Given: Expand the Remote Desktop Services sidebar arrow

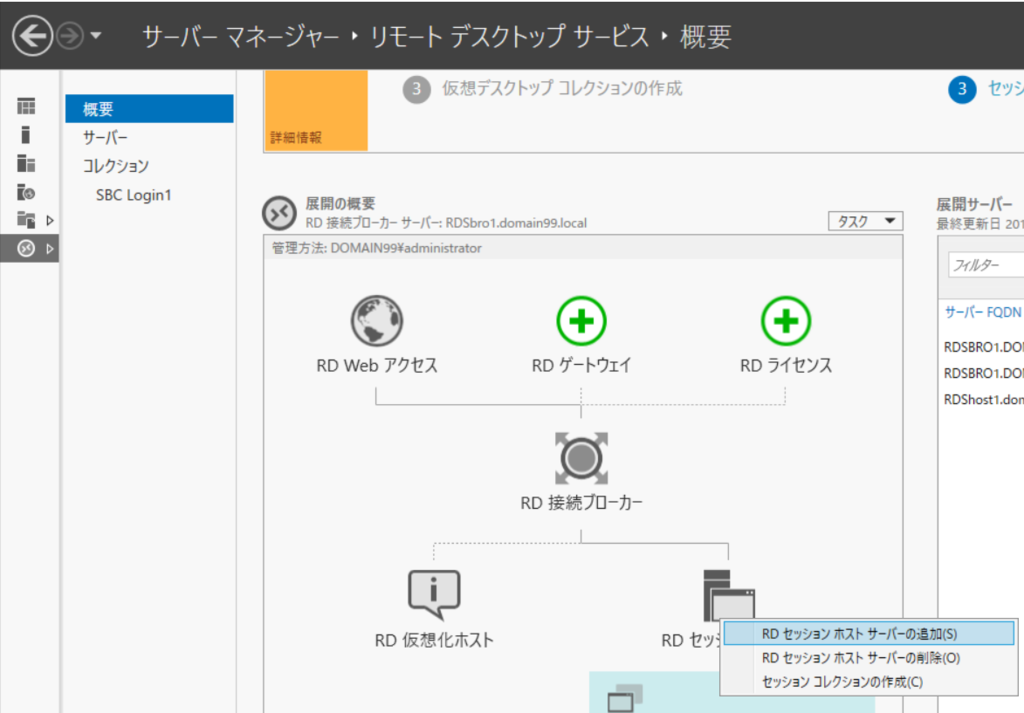Looking at the screenshot, I should (50, 249).
